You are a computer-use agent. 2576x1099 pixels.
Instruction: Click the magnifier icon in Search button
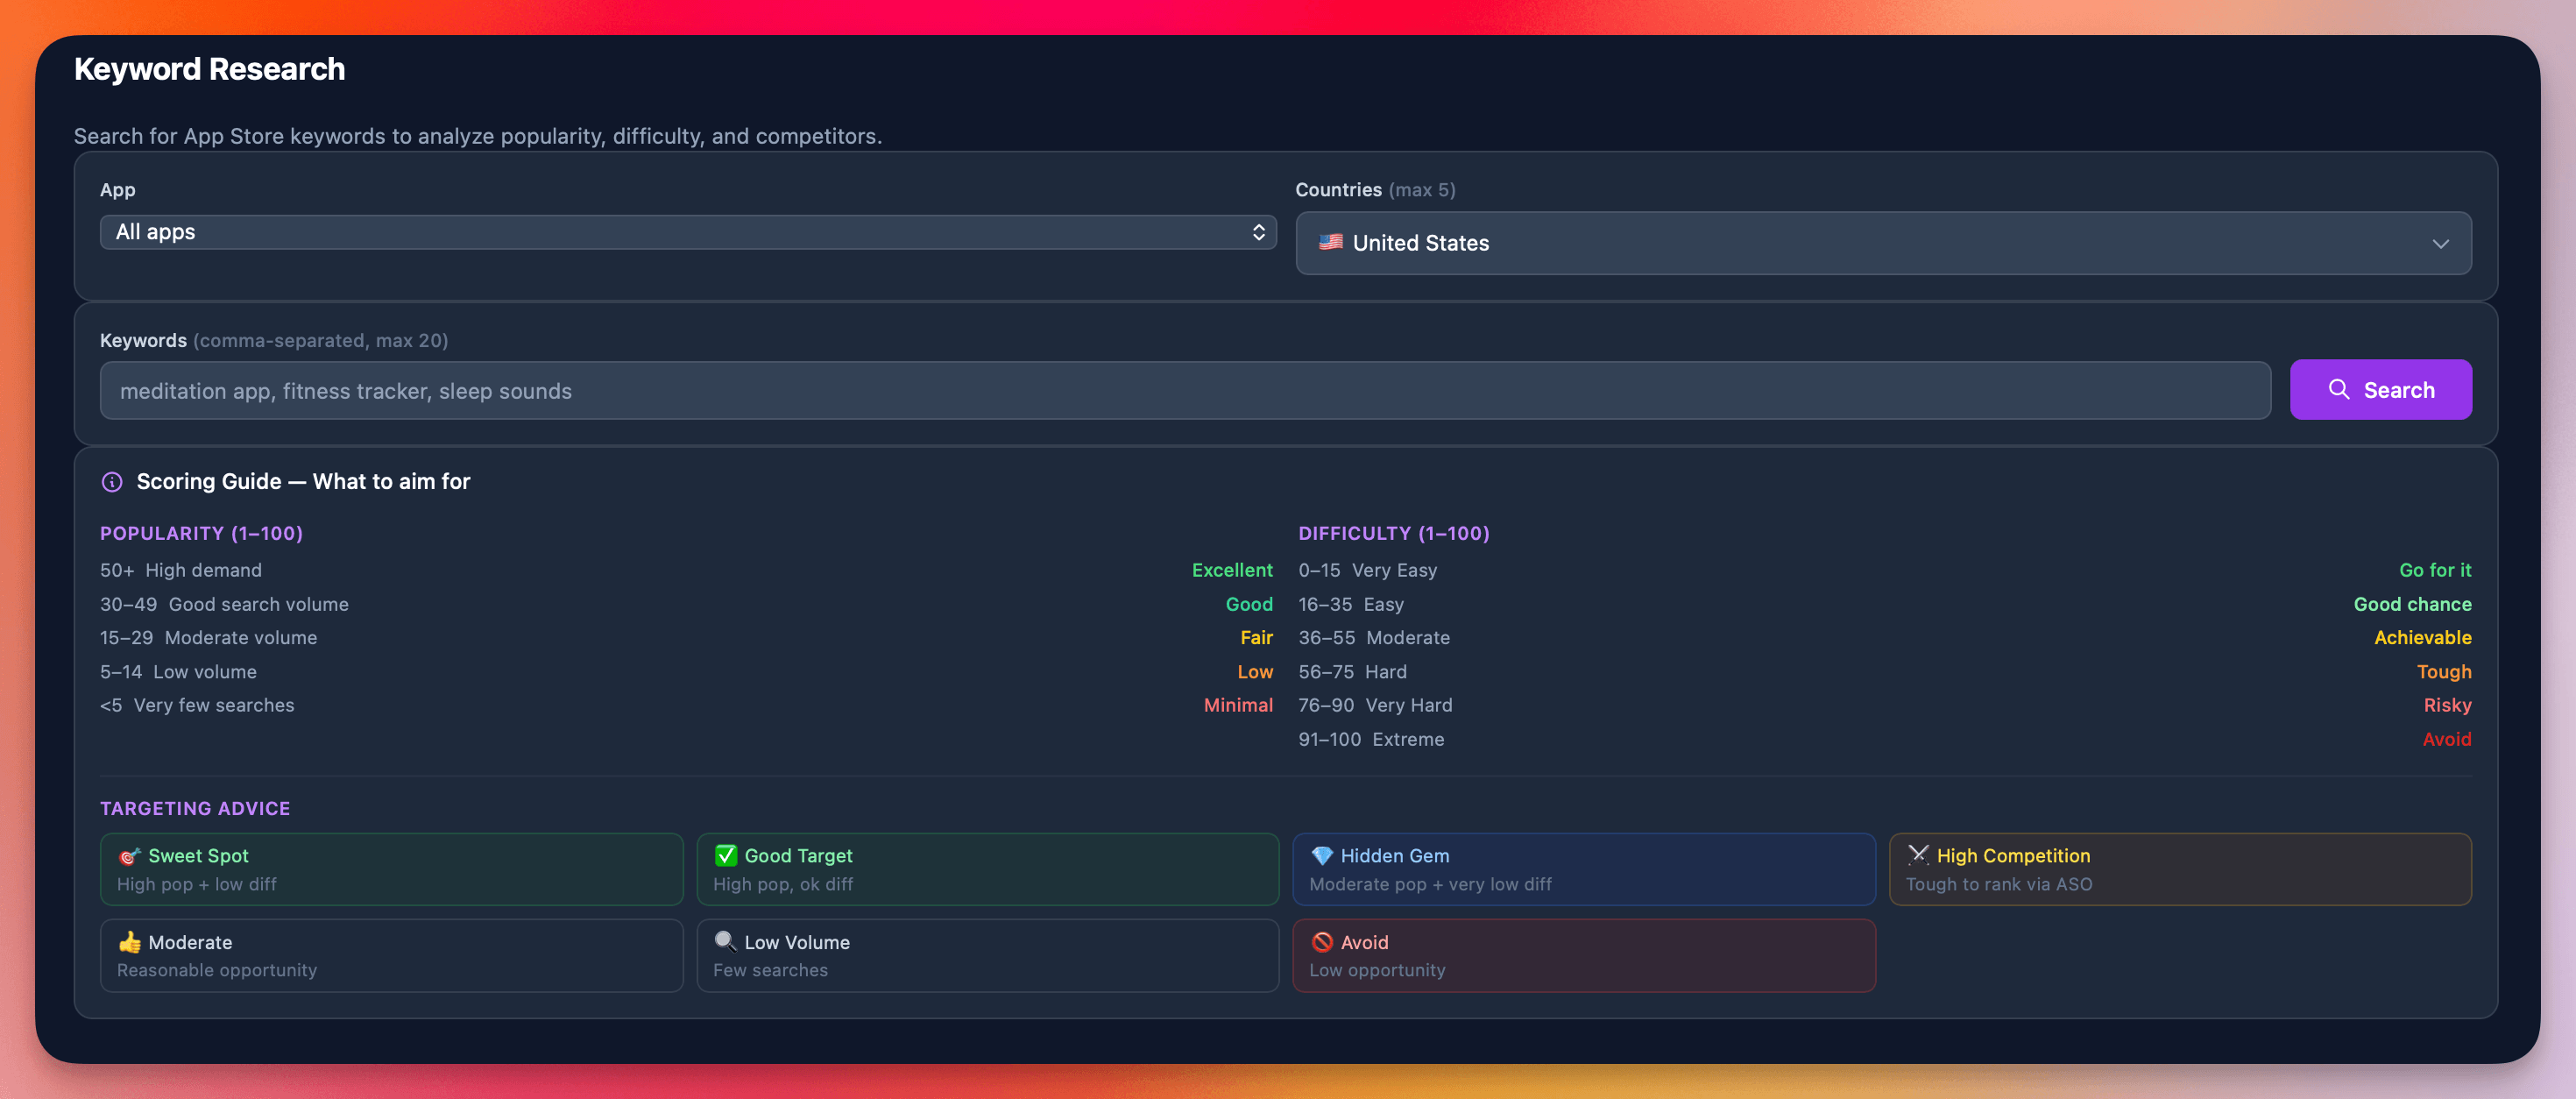point(2338,389)
